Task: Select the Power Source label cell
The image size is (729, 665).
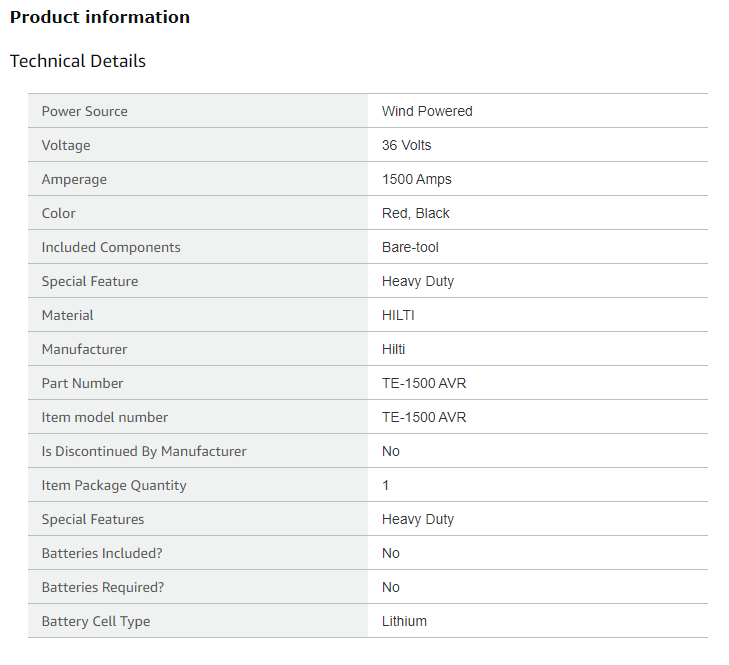Action: pos(198,111)
